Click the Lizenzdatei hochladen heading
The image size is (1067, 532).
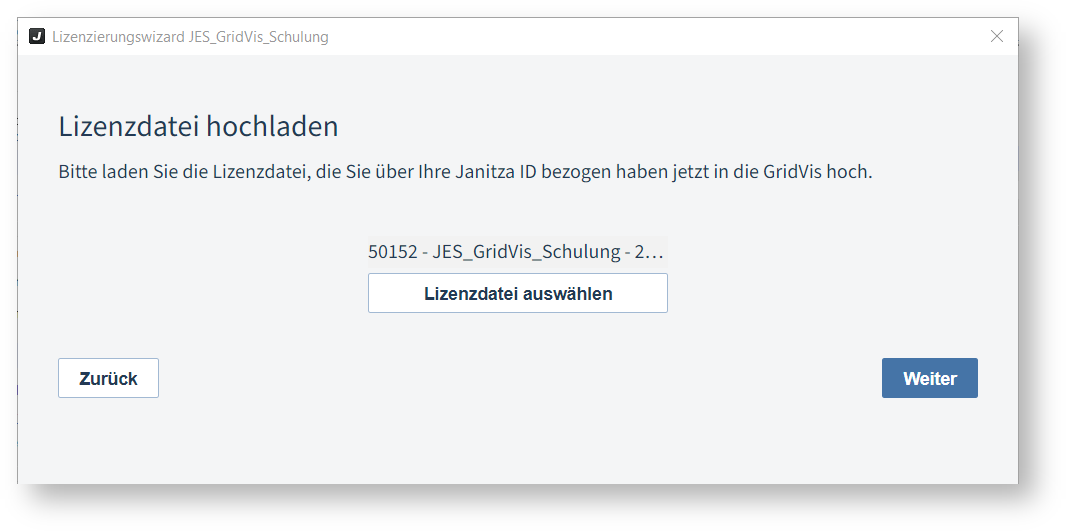click(x=199, y=127)
